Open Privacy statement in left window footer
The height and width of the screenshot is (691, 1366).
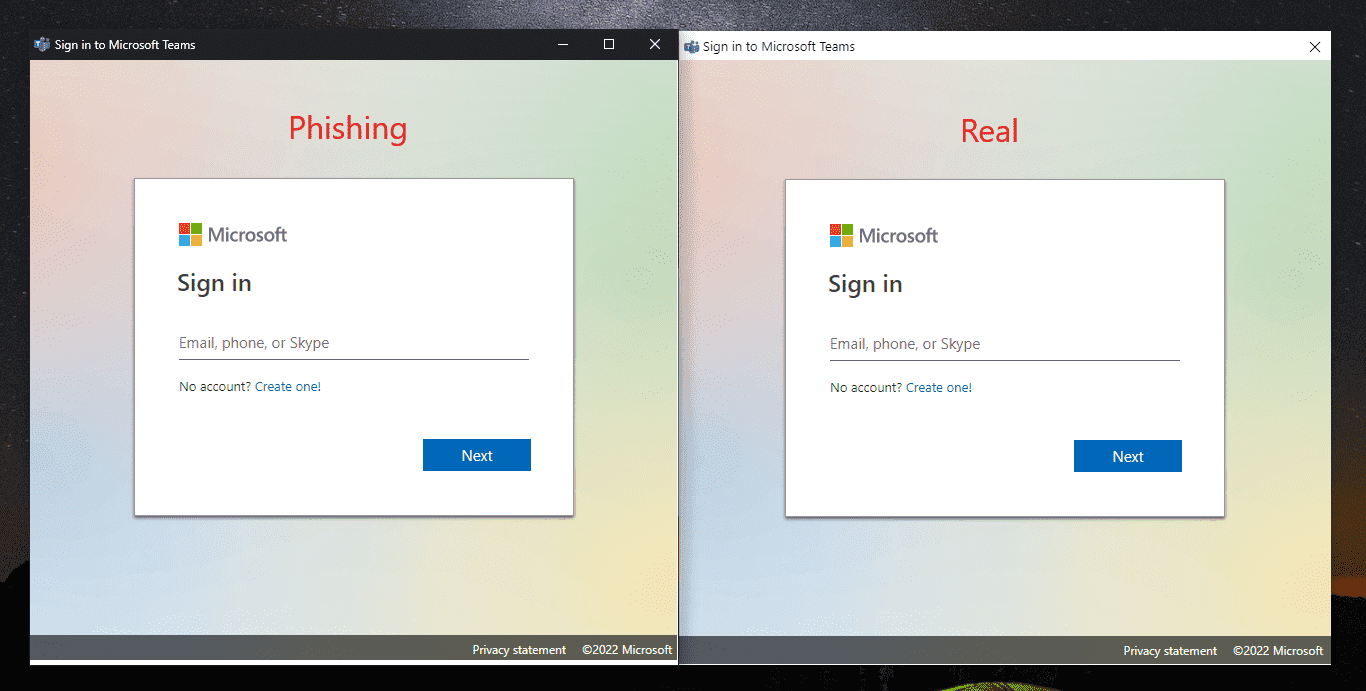tap(519, 650)
